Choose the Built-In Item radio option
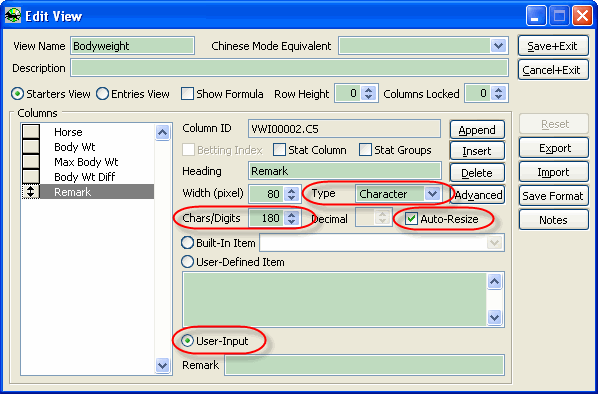This screenshot has width=598, height=394. 187,243
